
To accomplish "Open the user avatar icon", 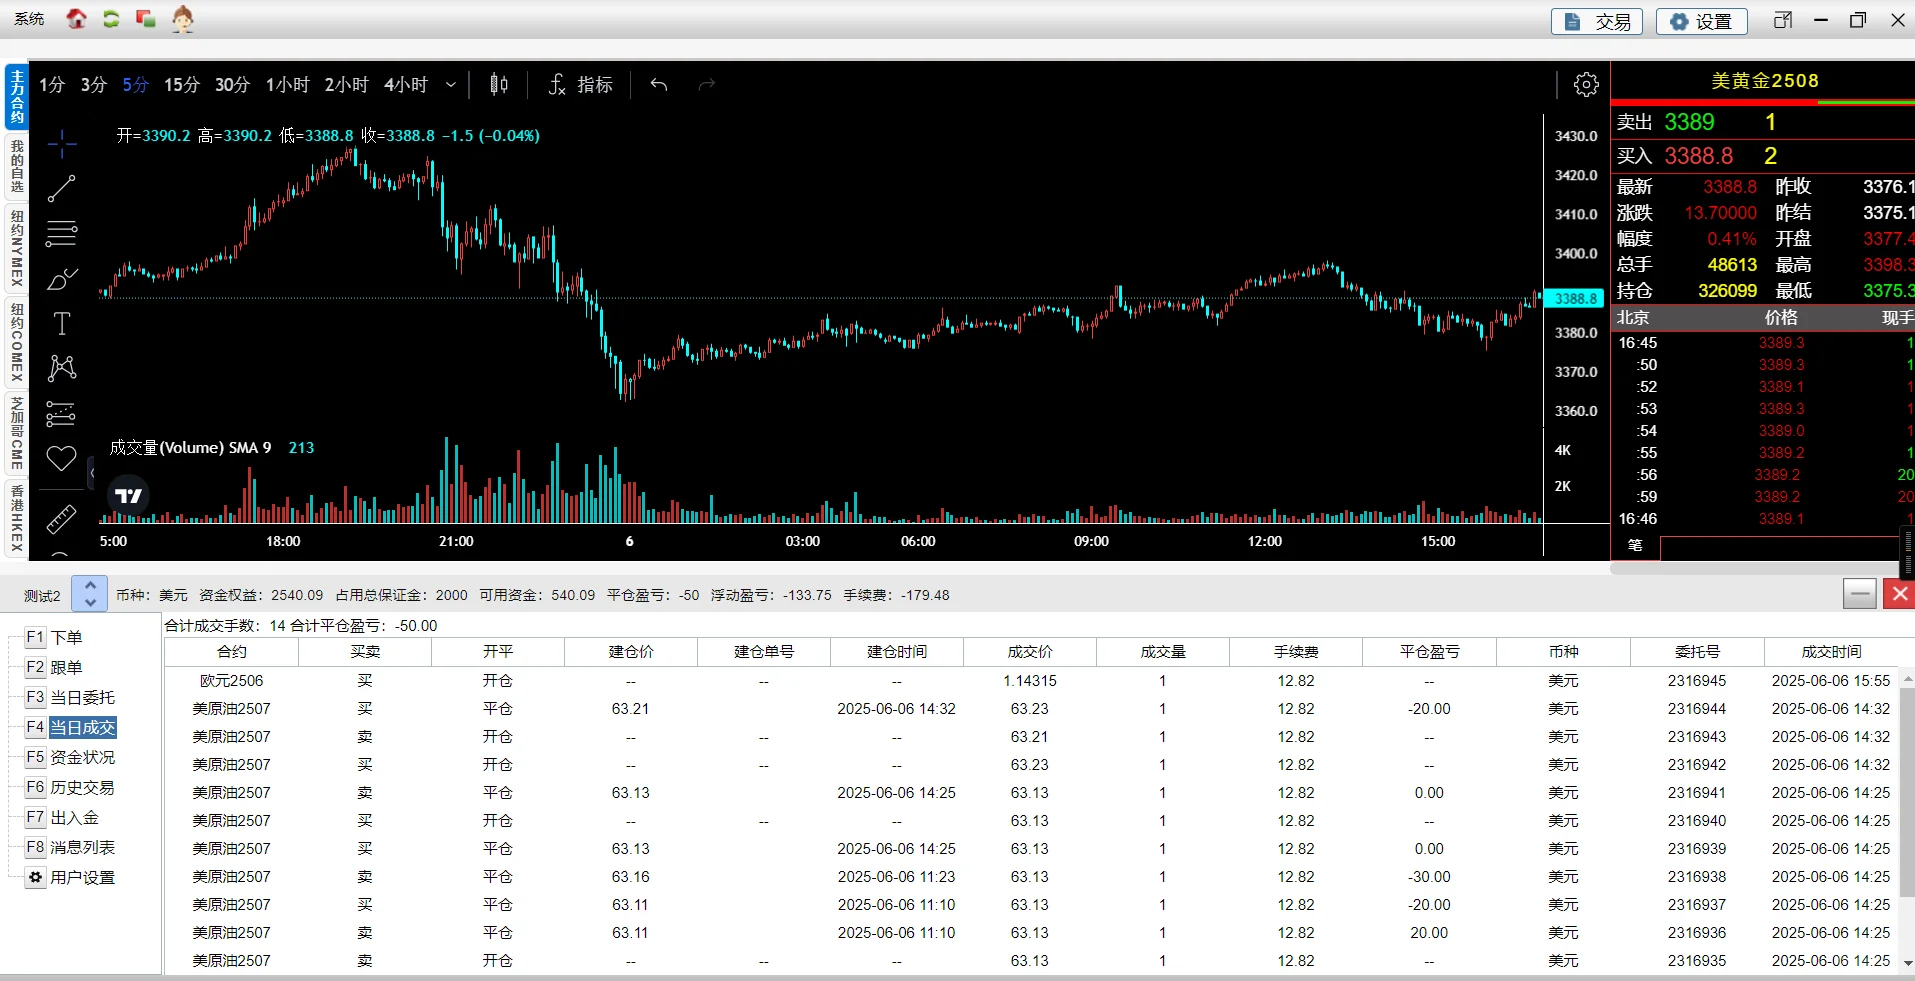I will click(x=182, y=19).
